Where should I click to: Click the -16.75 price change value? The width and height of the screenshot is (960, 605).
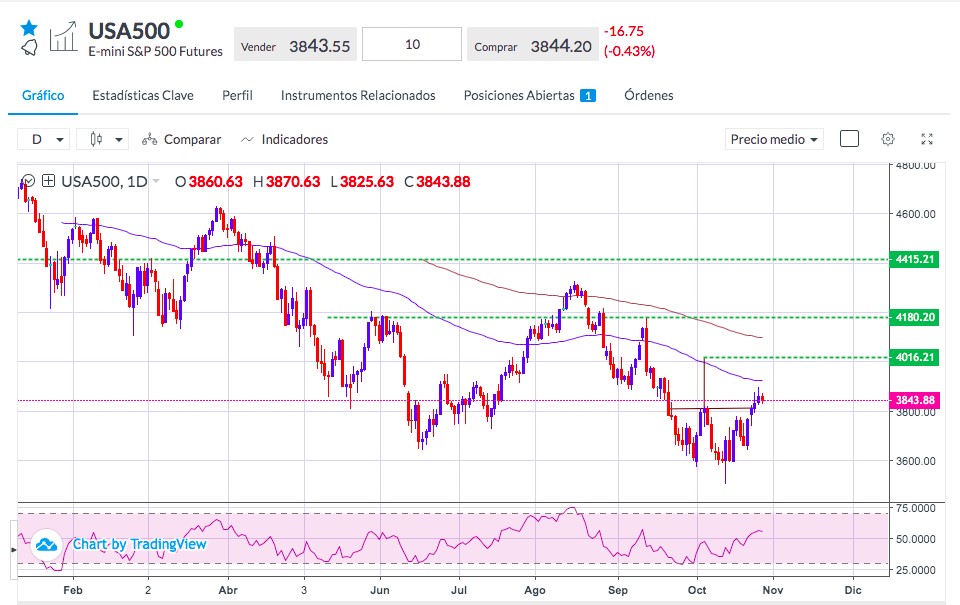(x=624, y=31)
